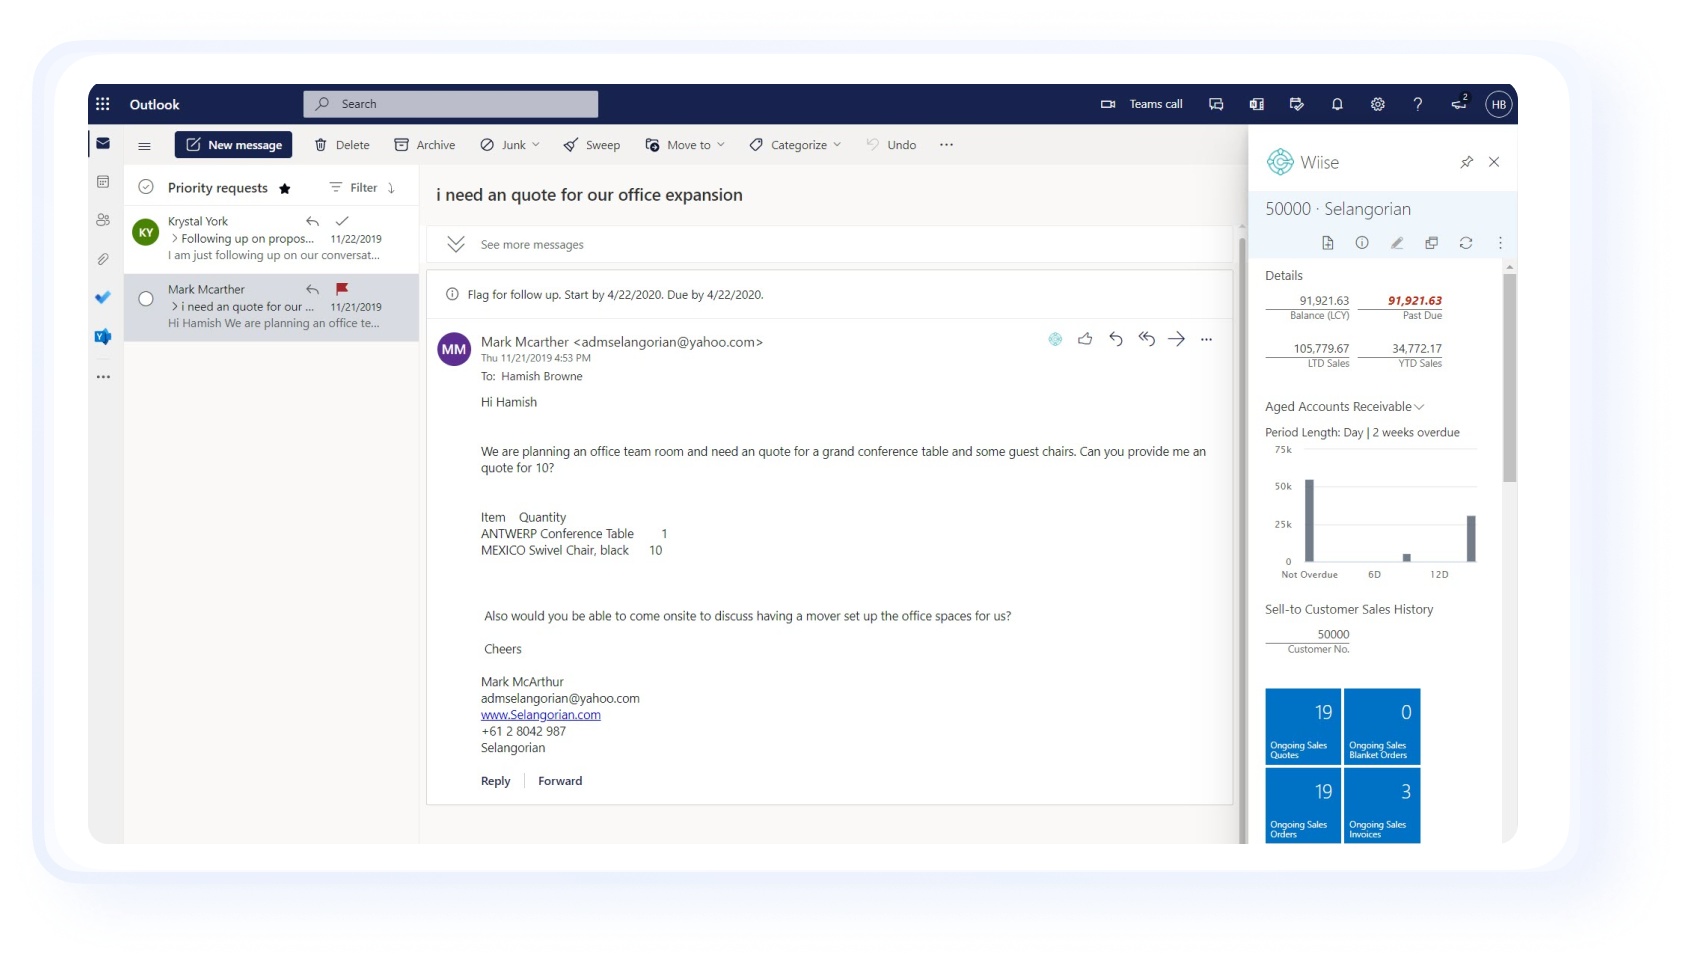Open the OneNote feed icon in header
Screen dimensions: 1681x964
point(1256,104)
